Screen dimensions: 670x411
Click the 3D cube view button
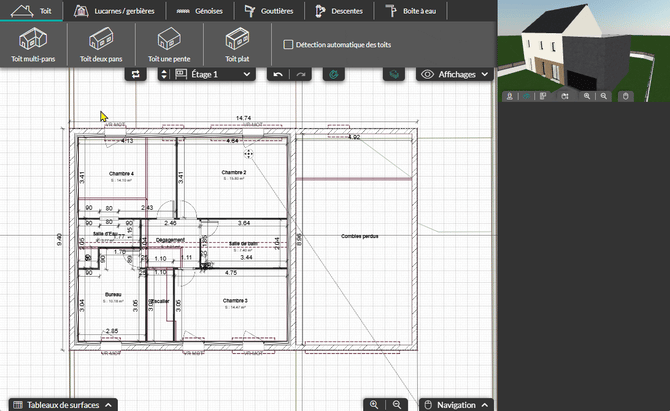coord(396,74)
